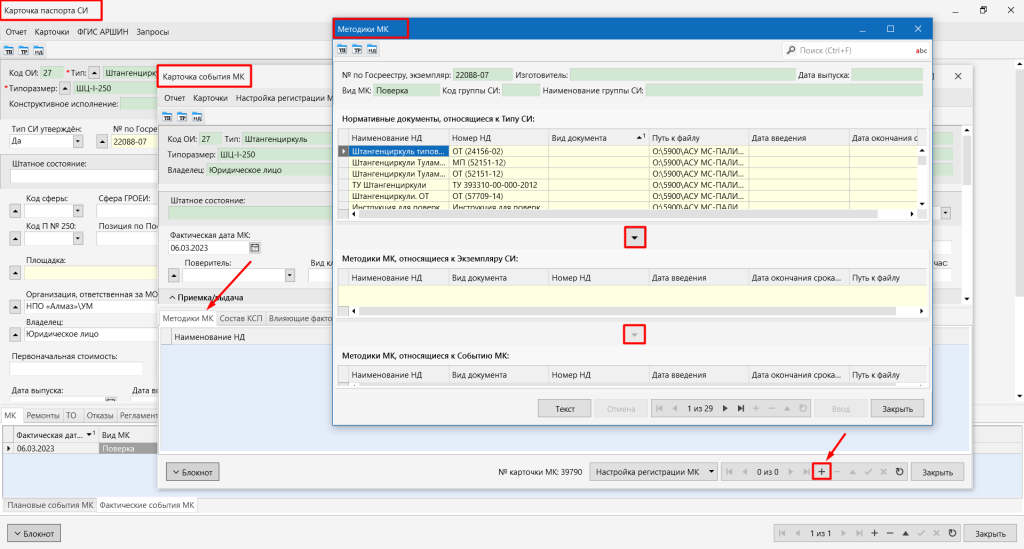
Task: Click the ТП folder icon in Методики МК toolbar
Action: coord(342,50)
